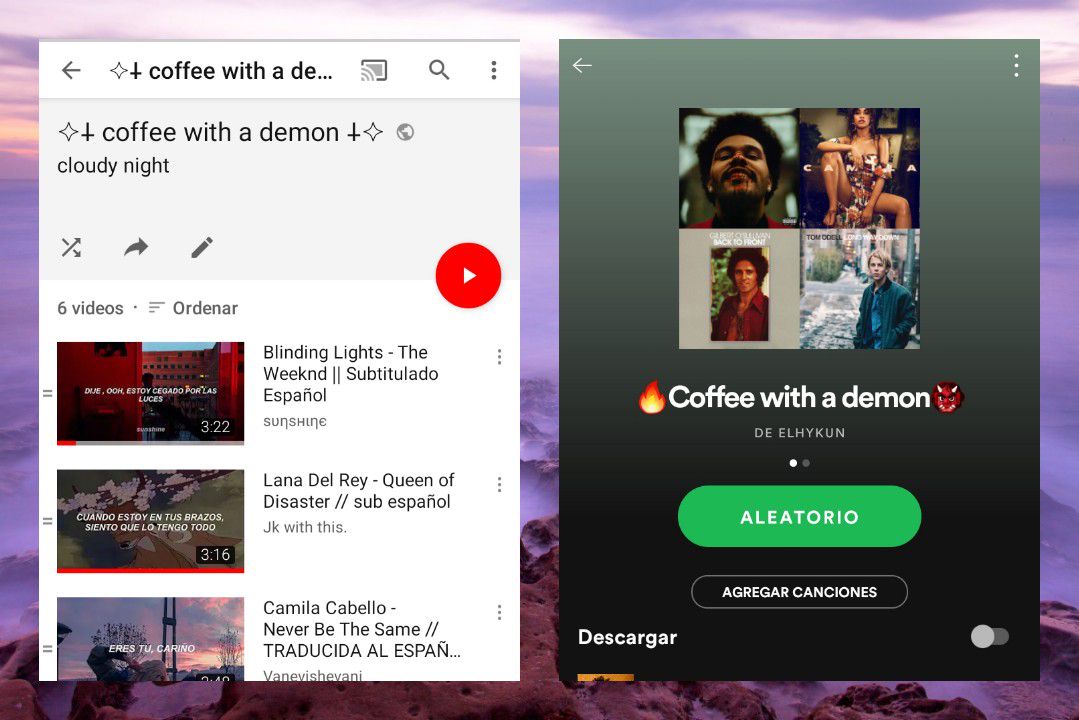Open search in YouTube playlist header
Viewport: 1079px width, 720px height.
click(x=439, y=70)
